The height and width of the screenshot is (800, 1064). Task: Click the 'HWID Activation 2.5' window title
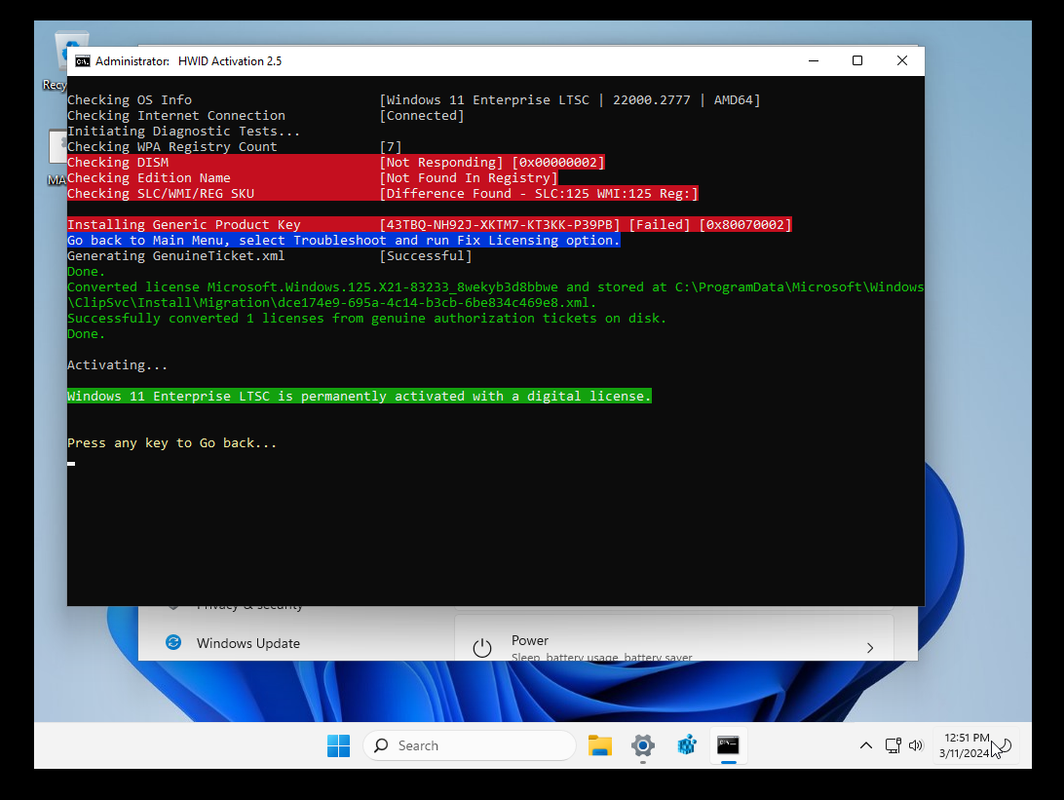pos(229,61)
